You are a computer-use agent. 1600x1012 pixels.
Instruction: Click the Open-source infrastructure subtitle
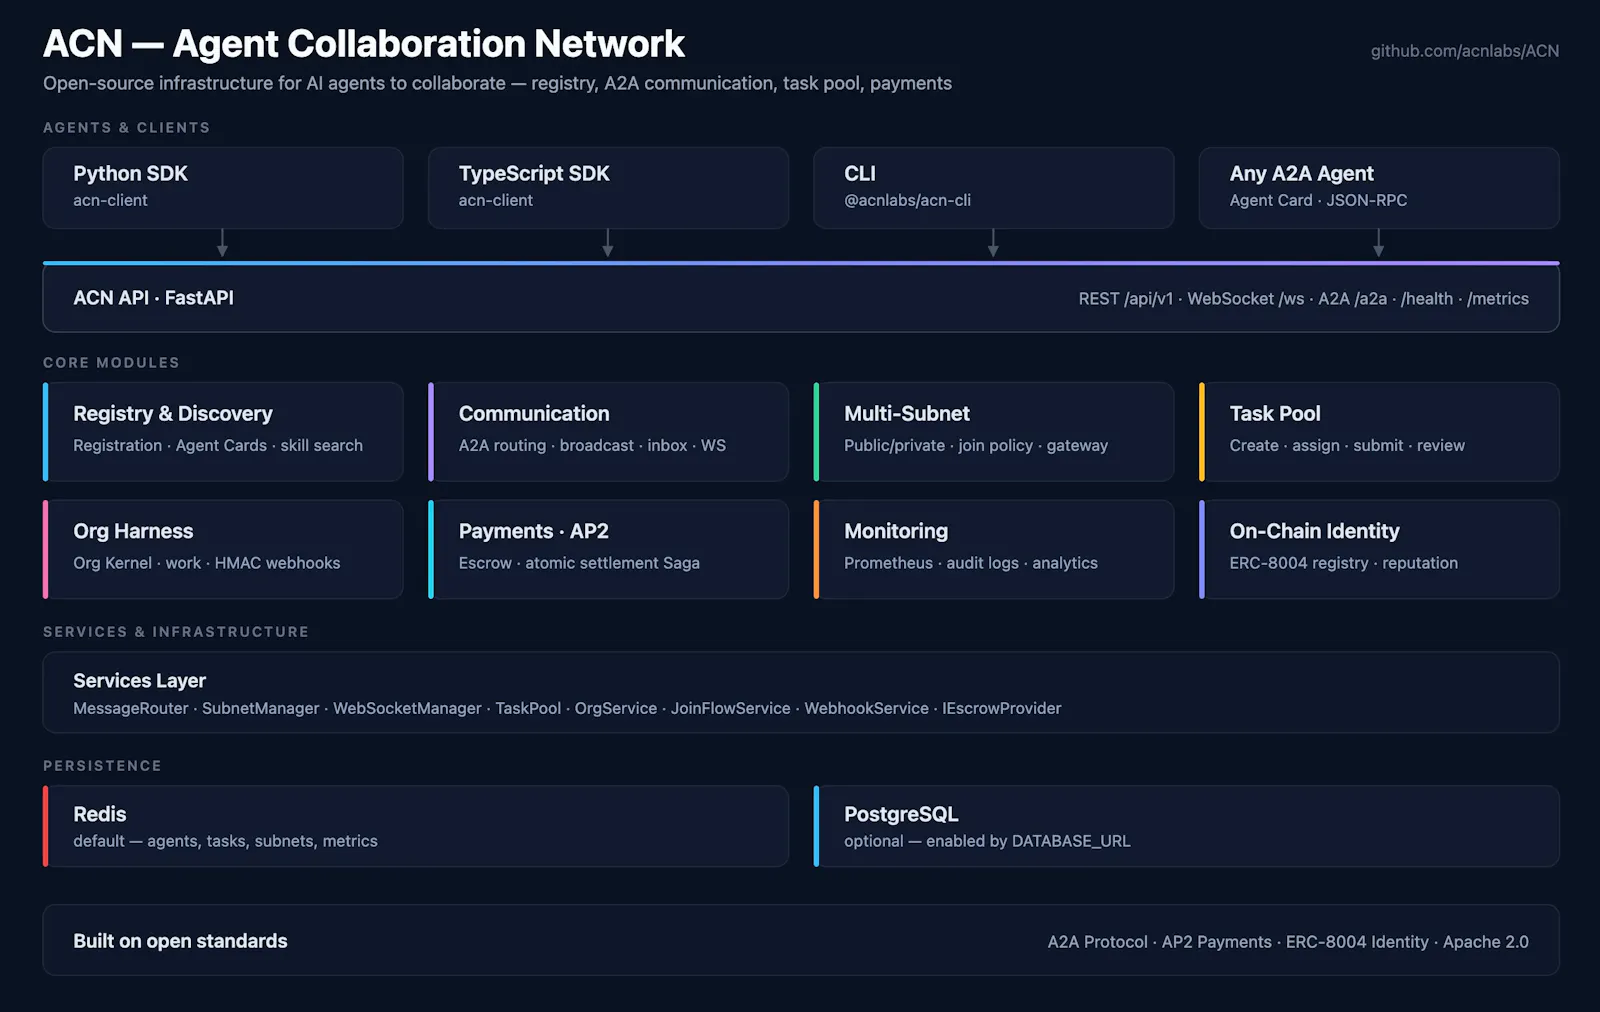(497, 83)
